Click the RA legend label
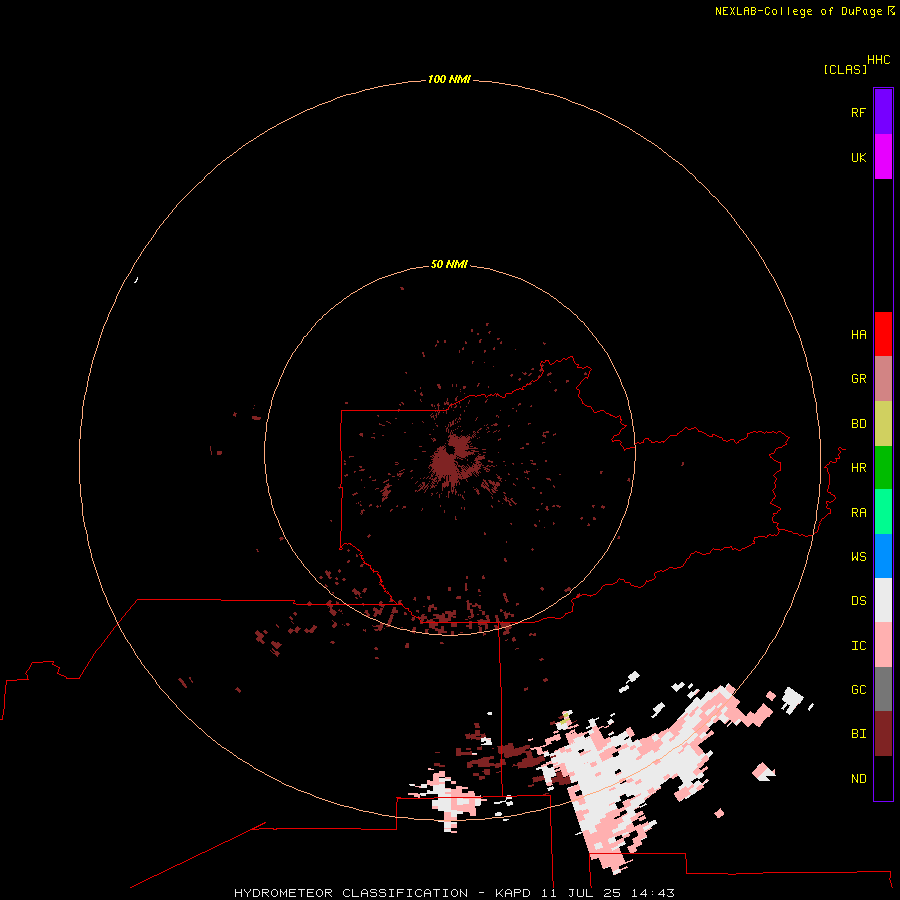 [x=859, y=513]
